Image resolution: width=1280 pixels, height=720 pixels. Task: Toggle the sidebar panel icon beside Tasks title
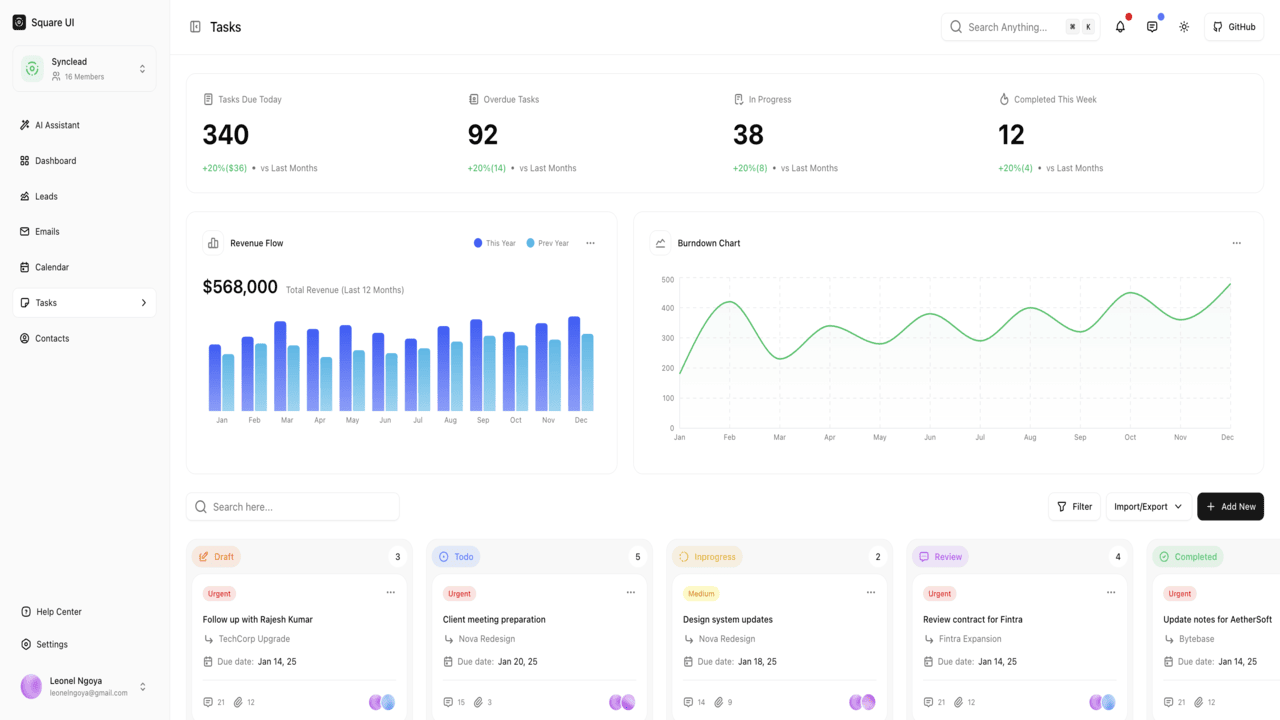pos(195,27)
